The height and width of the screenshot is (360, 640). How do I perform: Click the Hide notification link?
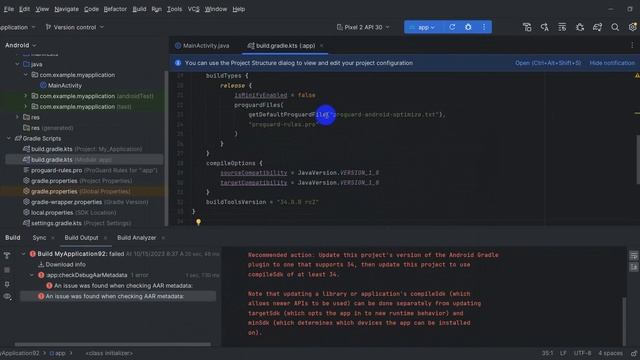612,63
